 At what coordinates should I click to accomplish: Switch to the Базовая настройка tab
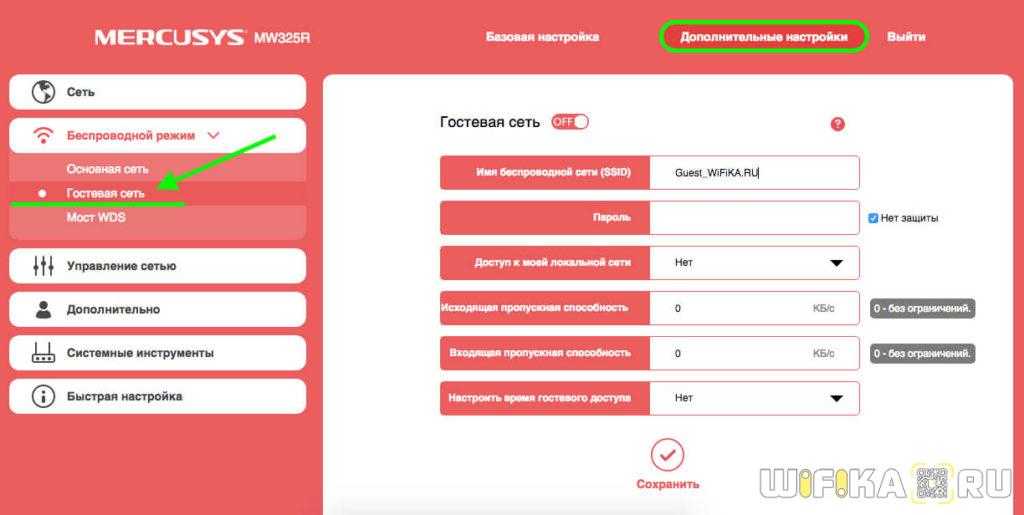[x=542, y=37]
